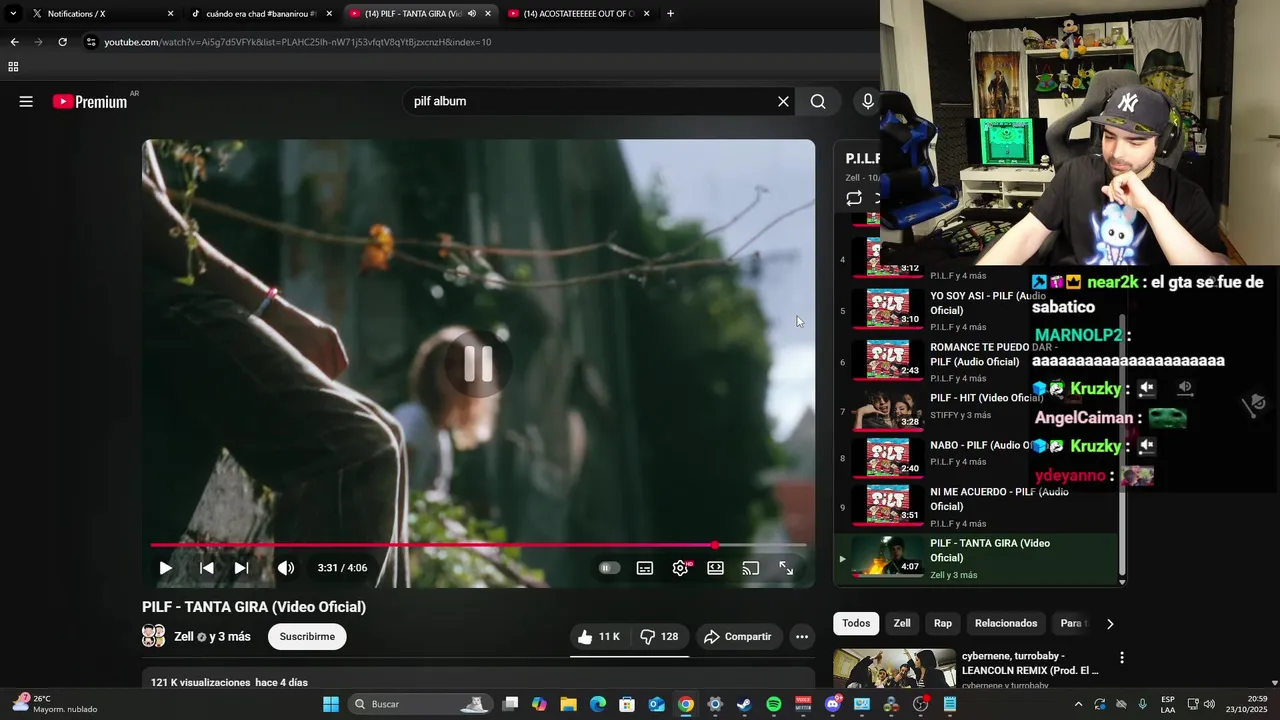This screenshot has width=1280, height=720.
Task: Open the YouTube guide hamburger menu
Action: [26, 101]
